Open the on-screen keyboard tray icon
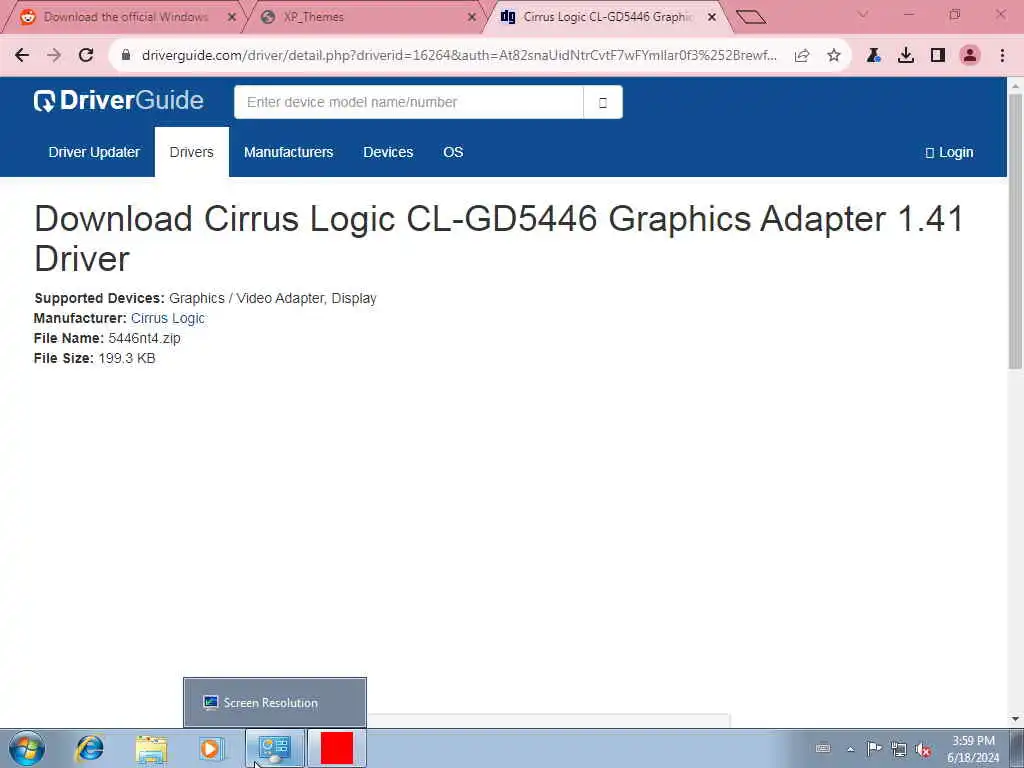This screenshot has height=768, width=1024. 823,748
